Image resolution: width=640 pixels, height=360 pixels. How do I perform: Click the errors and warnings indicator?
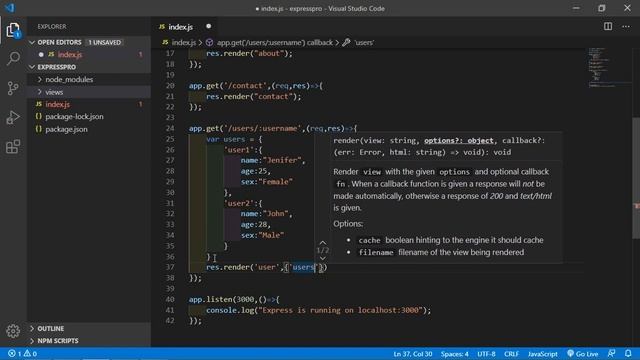pyautogui.click(x=22, y=353)
